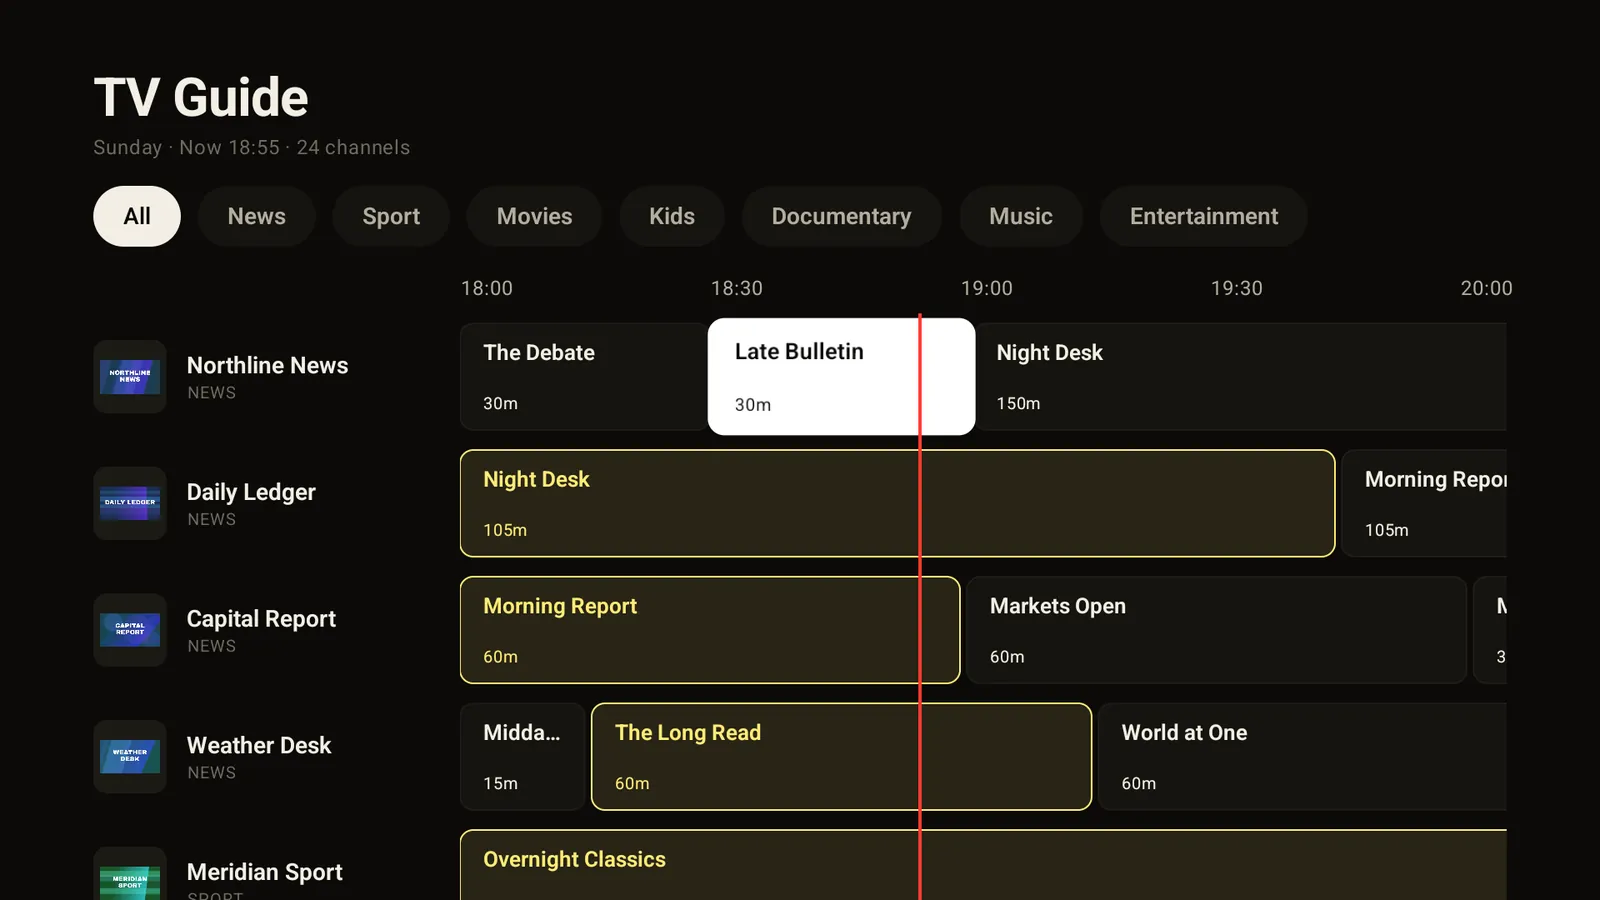Click the Meridian Sport channel name

(265, 872)
